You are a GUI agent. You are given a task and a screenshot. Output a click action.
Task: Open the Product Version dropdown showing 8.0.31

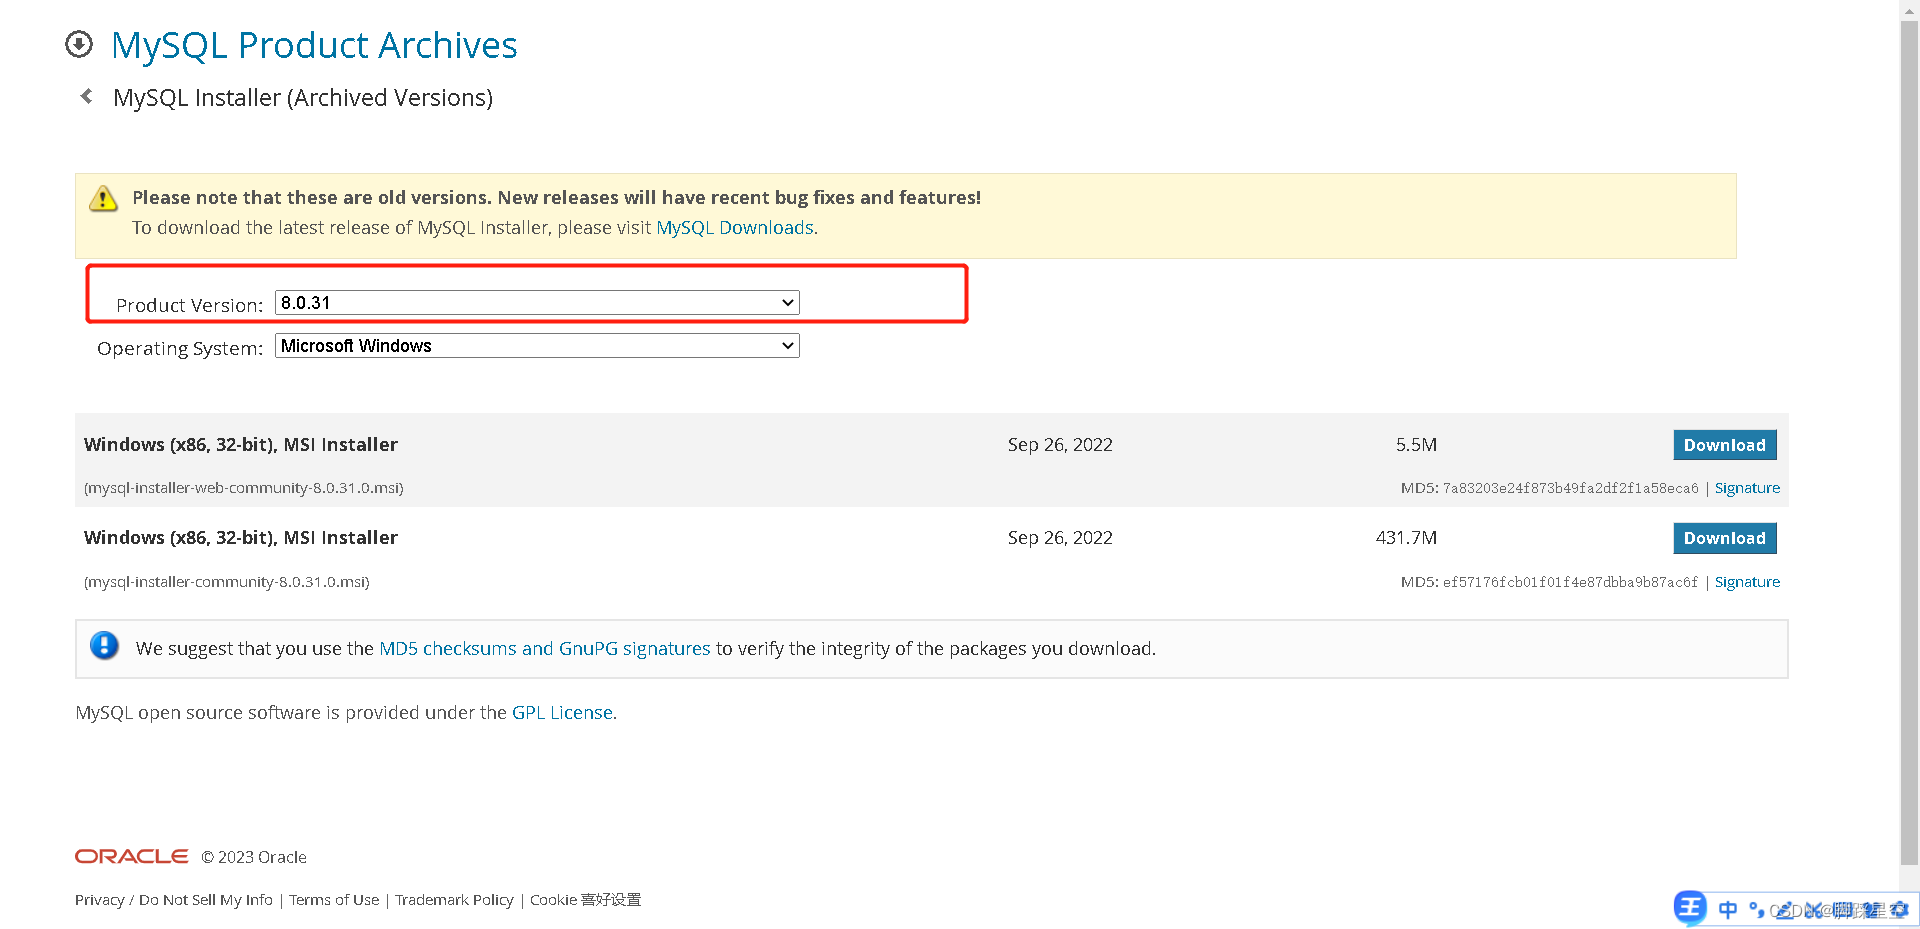(537, 303)
